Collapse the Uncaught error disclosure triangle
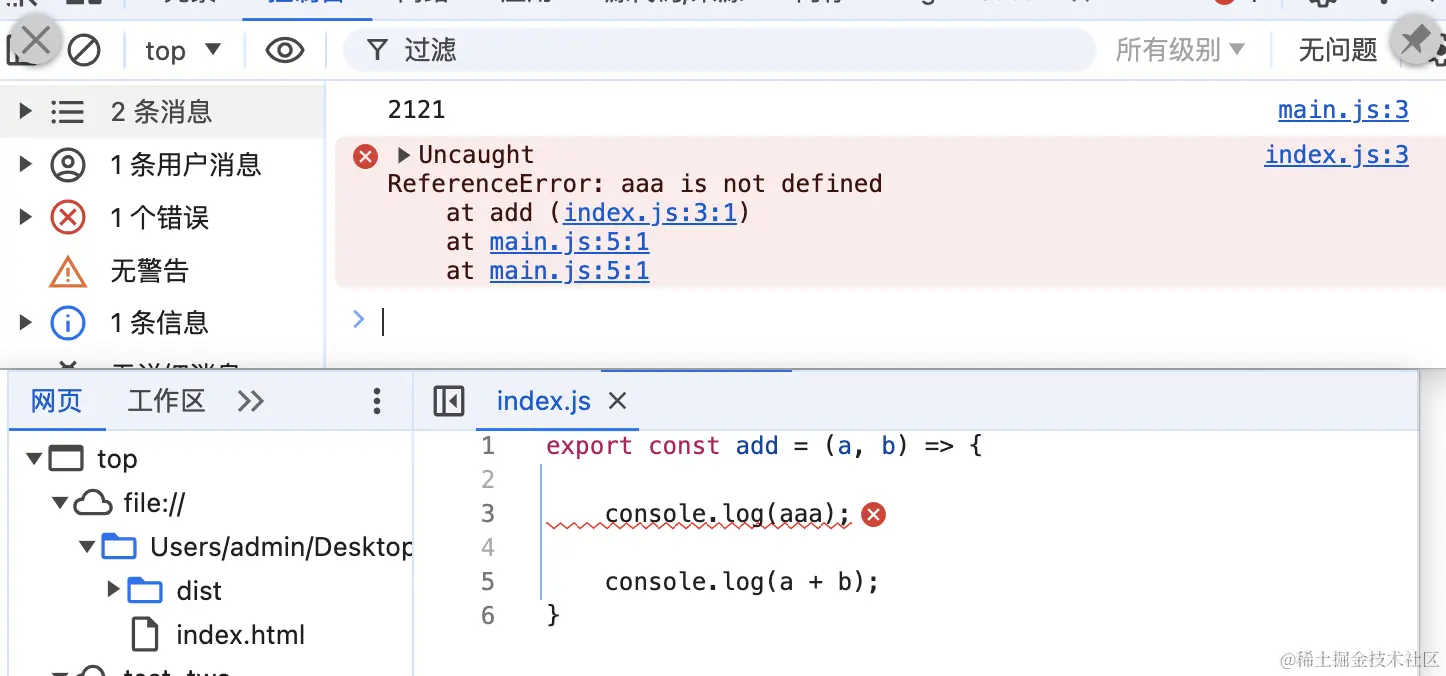This screenshot has width=1446, height=676. coord(404,155)
